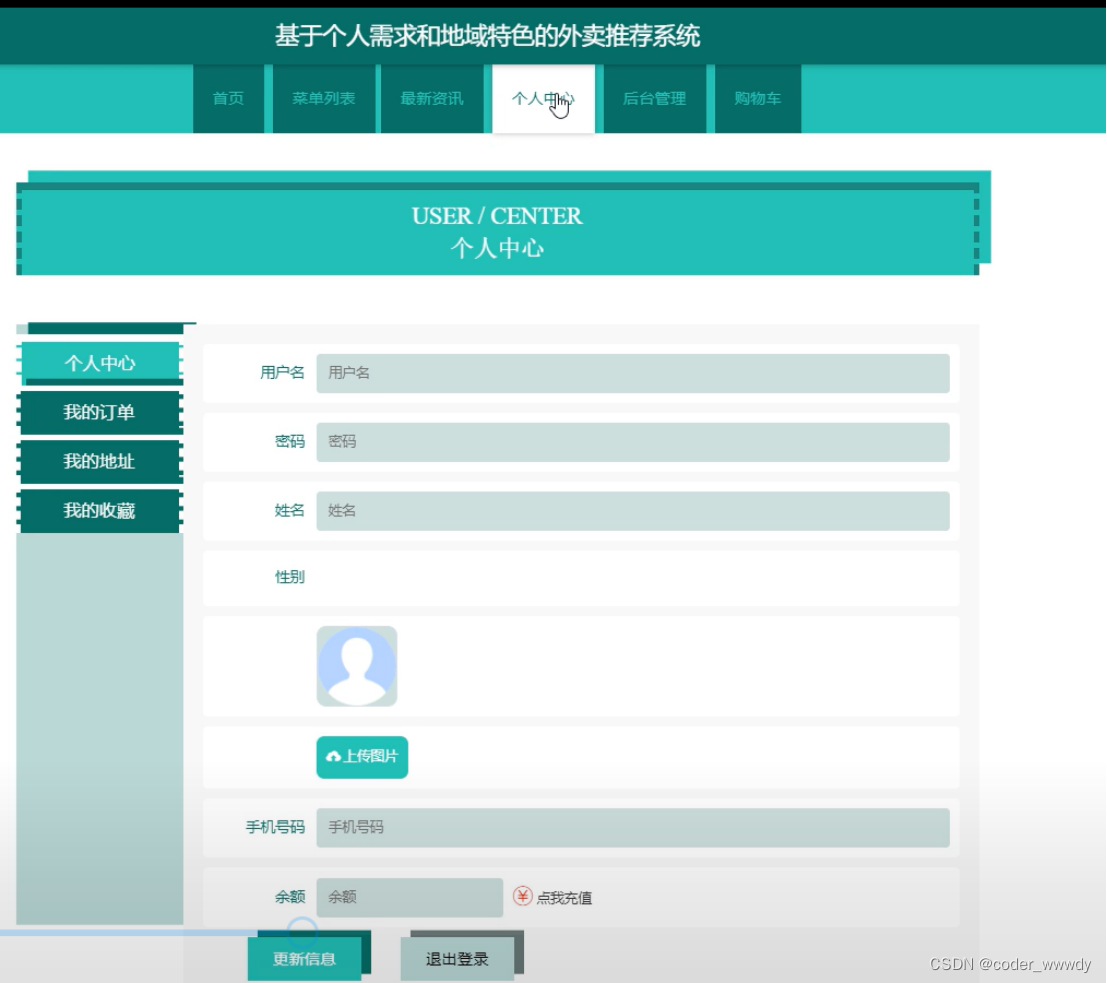Click the 更新信息 button

coord(304,959)
